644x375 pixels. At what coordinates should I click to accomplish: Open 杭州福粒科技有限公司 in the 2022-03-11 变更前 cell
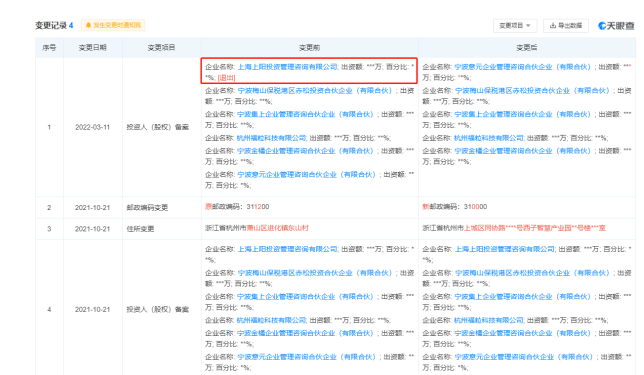coord(271,138)
